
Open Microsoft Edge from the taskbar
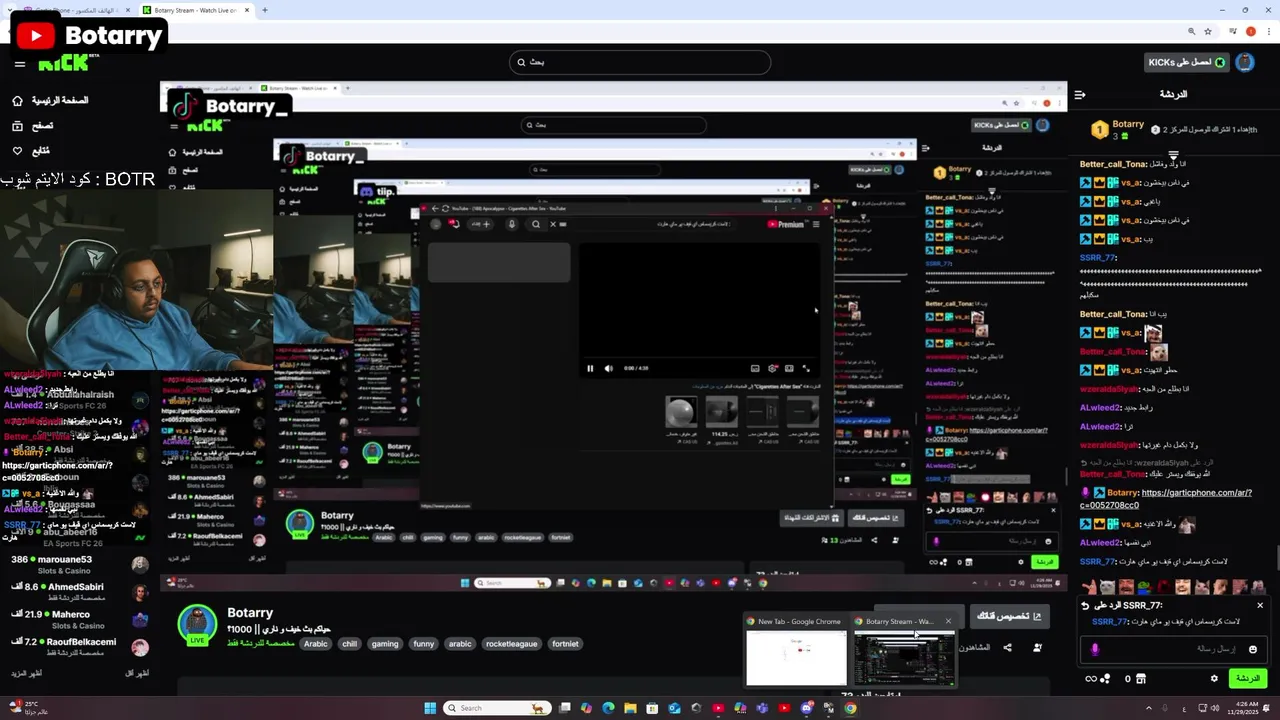coord(608,708)
